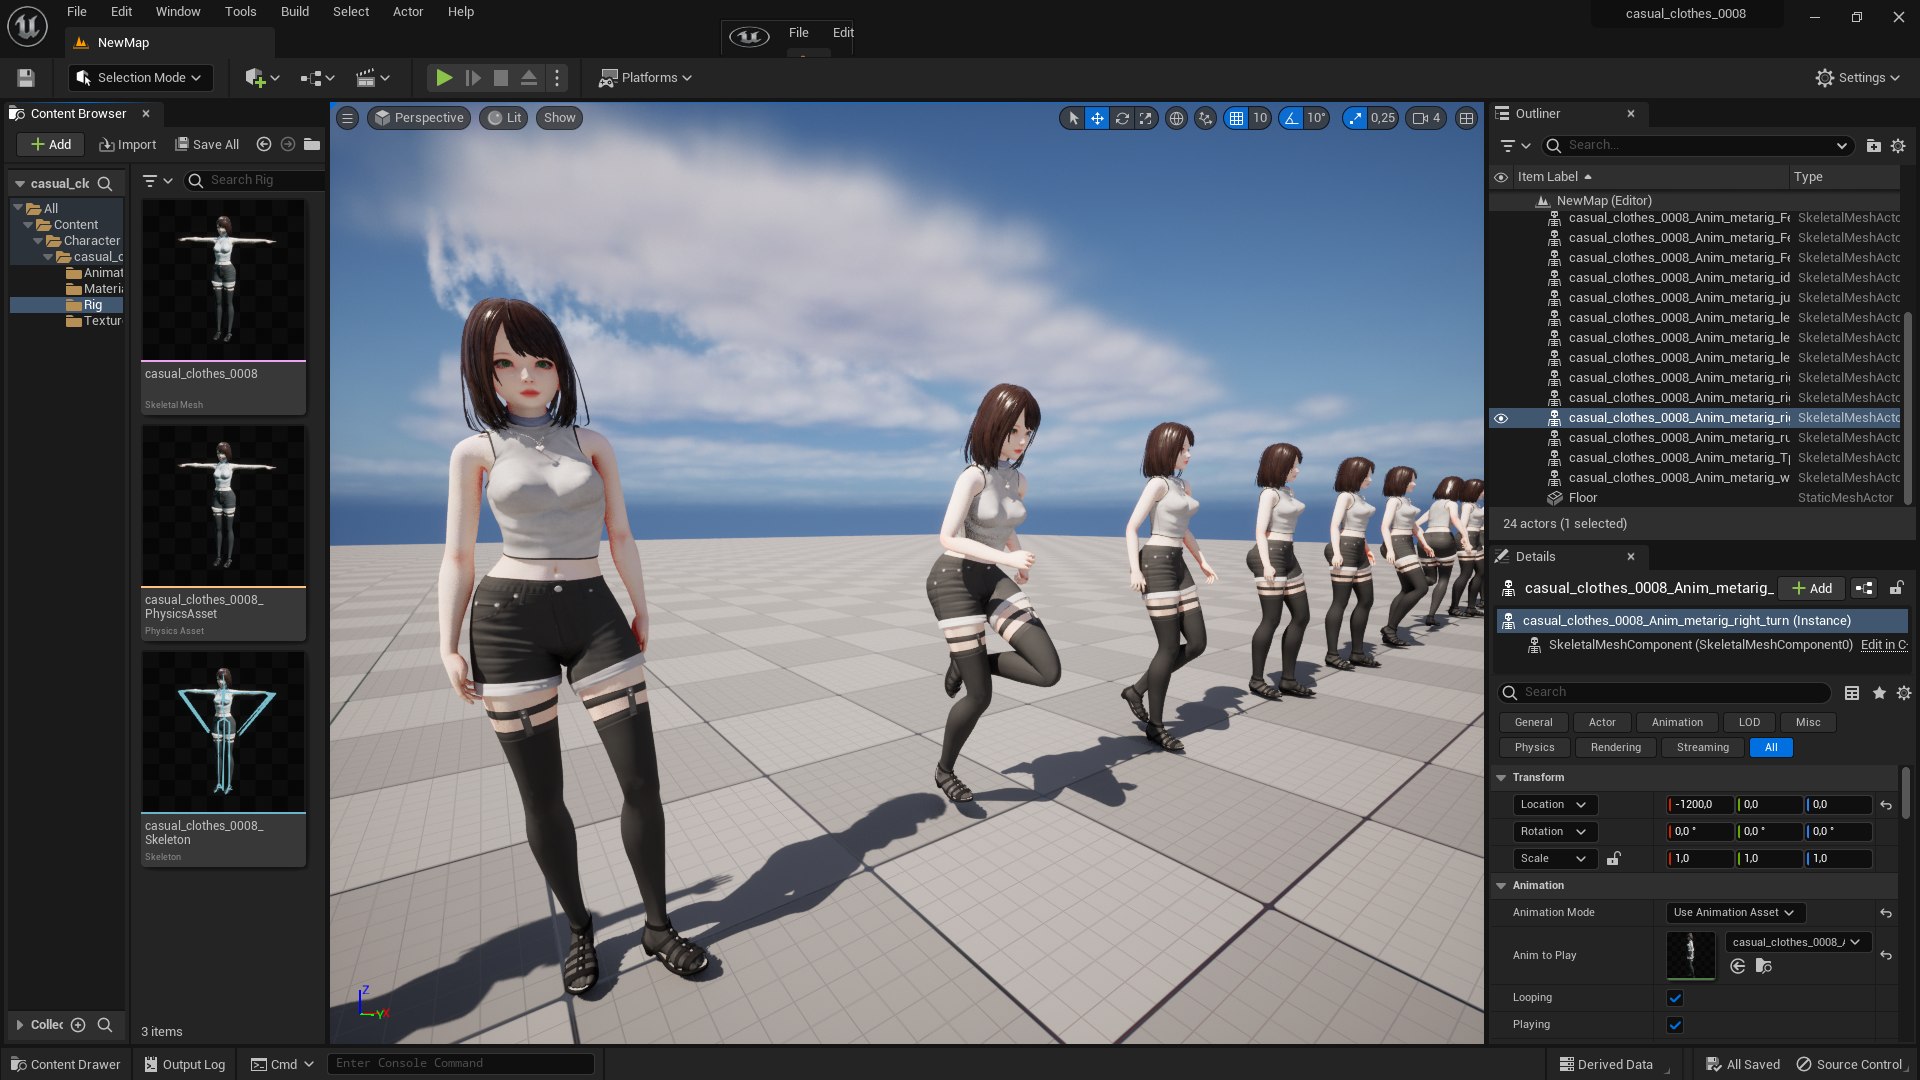This screenshot has width=1920, height=1080.
Task: Click the Play in editor button
Action: (x=444, y=78)
